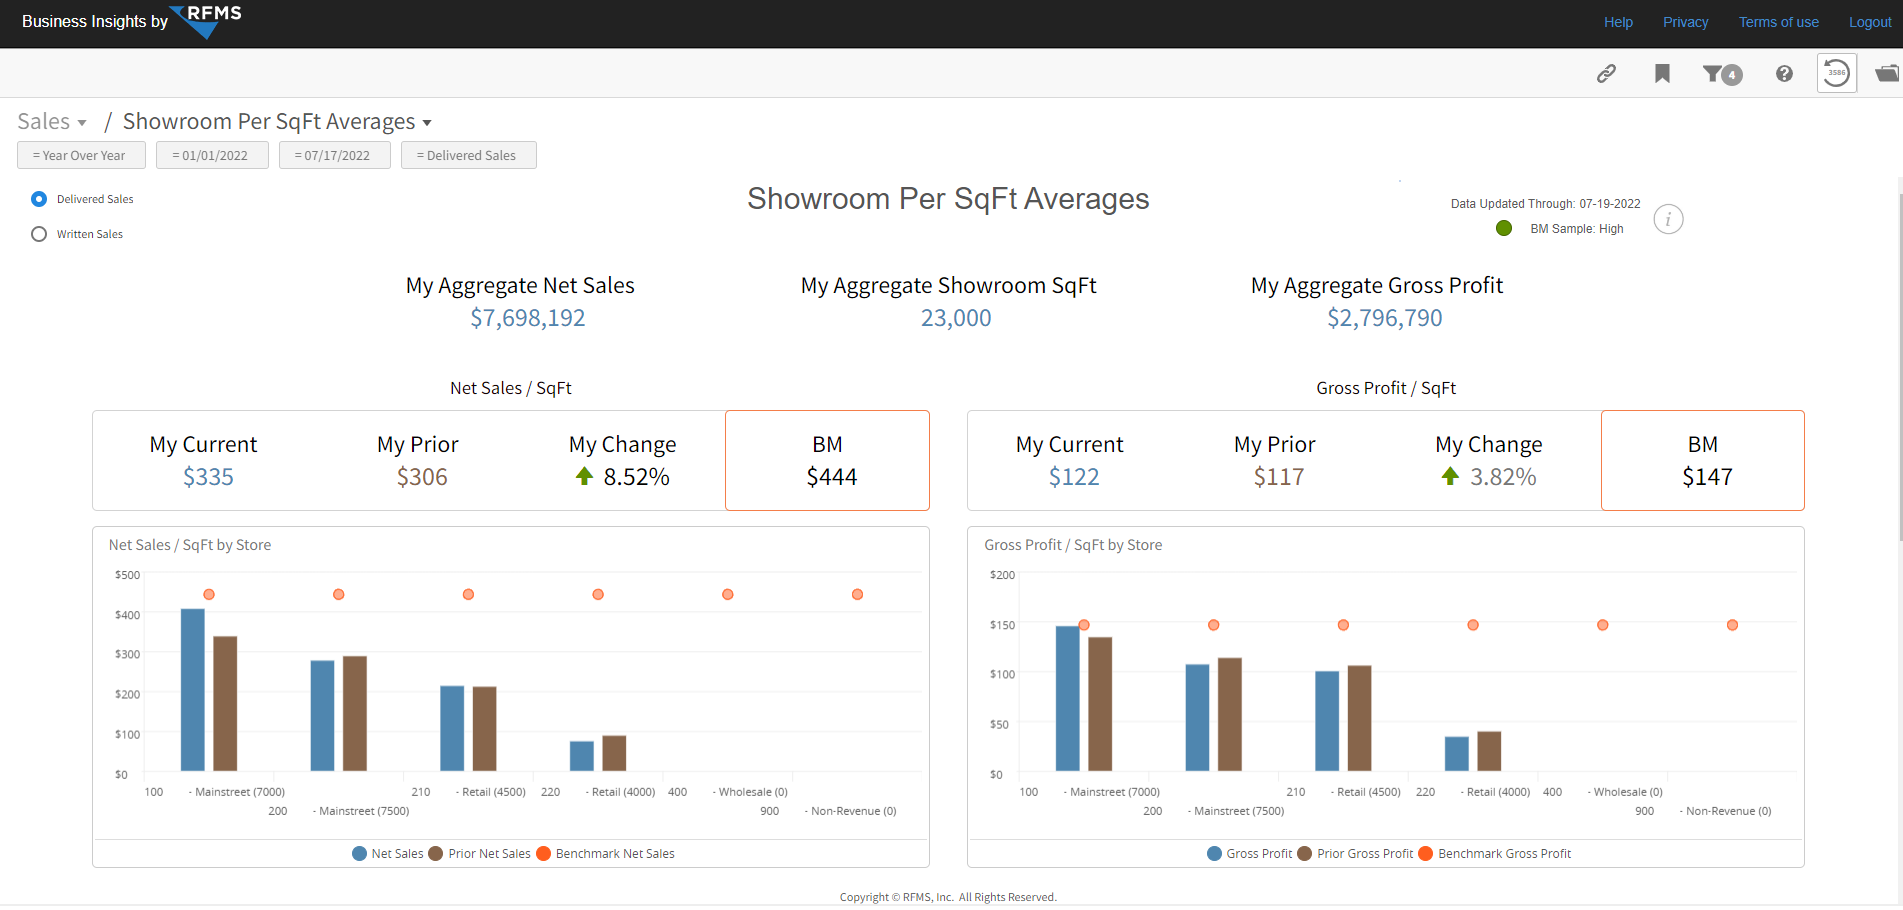Screen dimensions: 1903x910
Task: Click the Year Over Year filter chip
Action: tap(81, 155)
